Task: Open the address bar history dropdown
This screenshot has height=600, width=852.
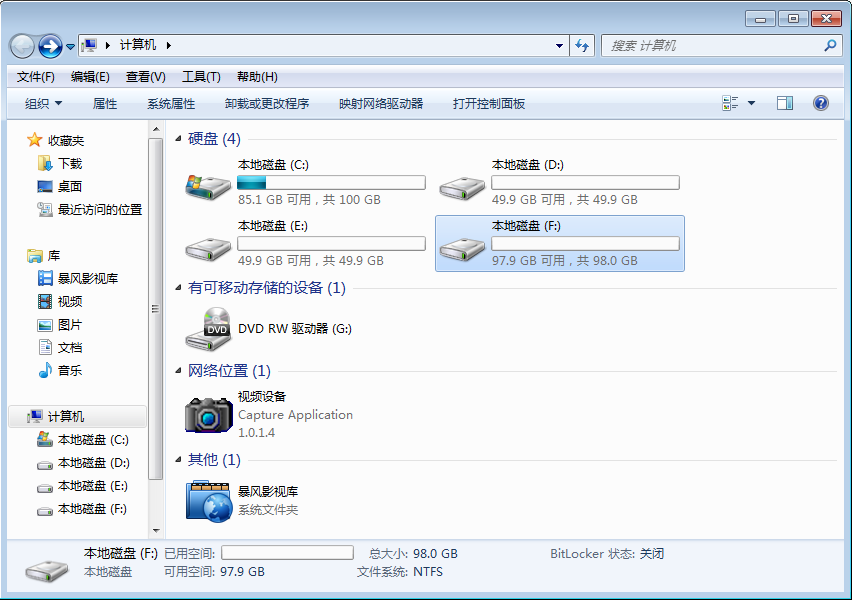Action: tap(559, 46)
